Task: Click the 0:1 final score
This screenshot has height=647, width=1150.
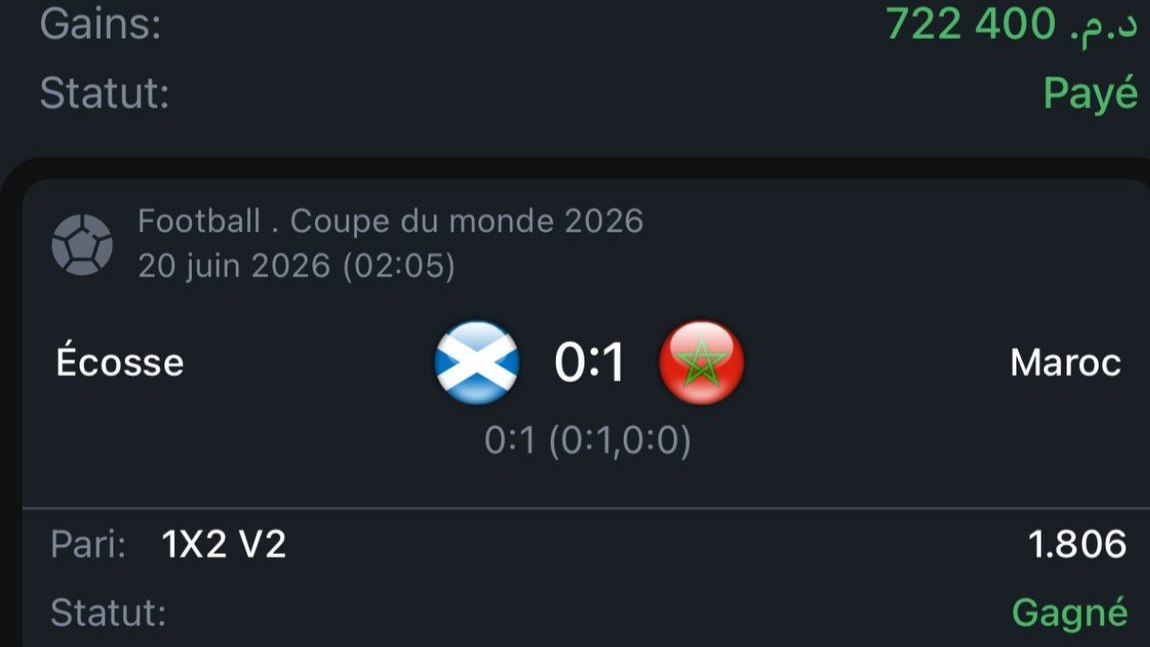Action: (x=589, y=362)
